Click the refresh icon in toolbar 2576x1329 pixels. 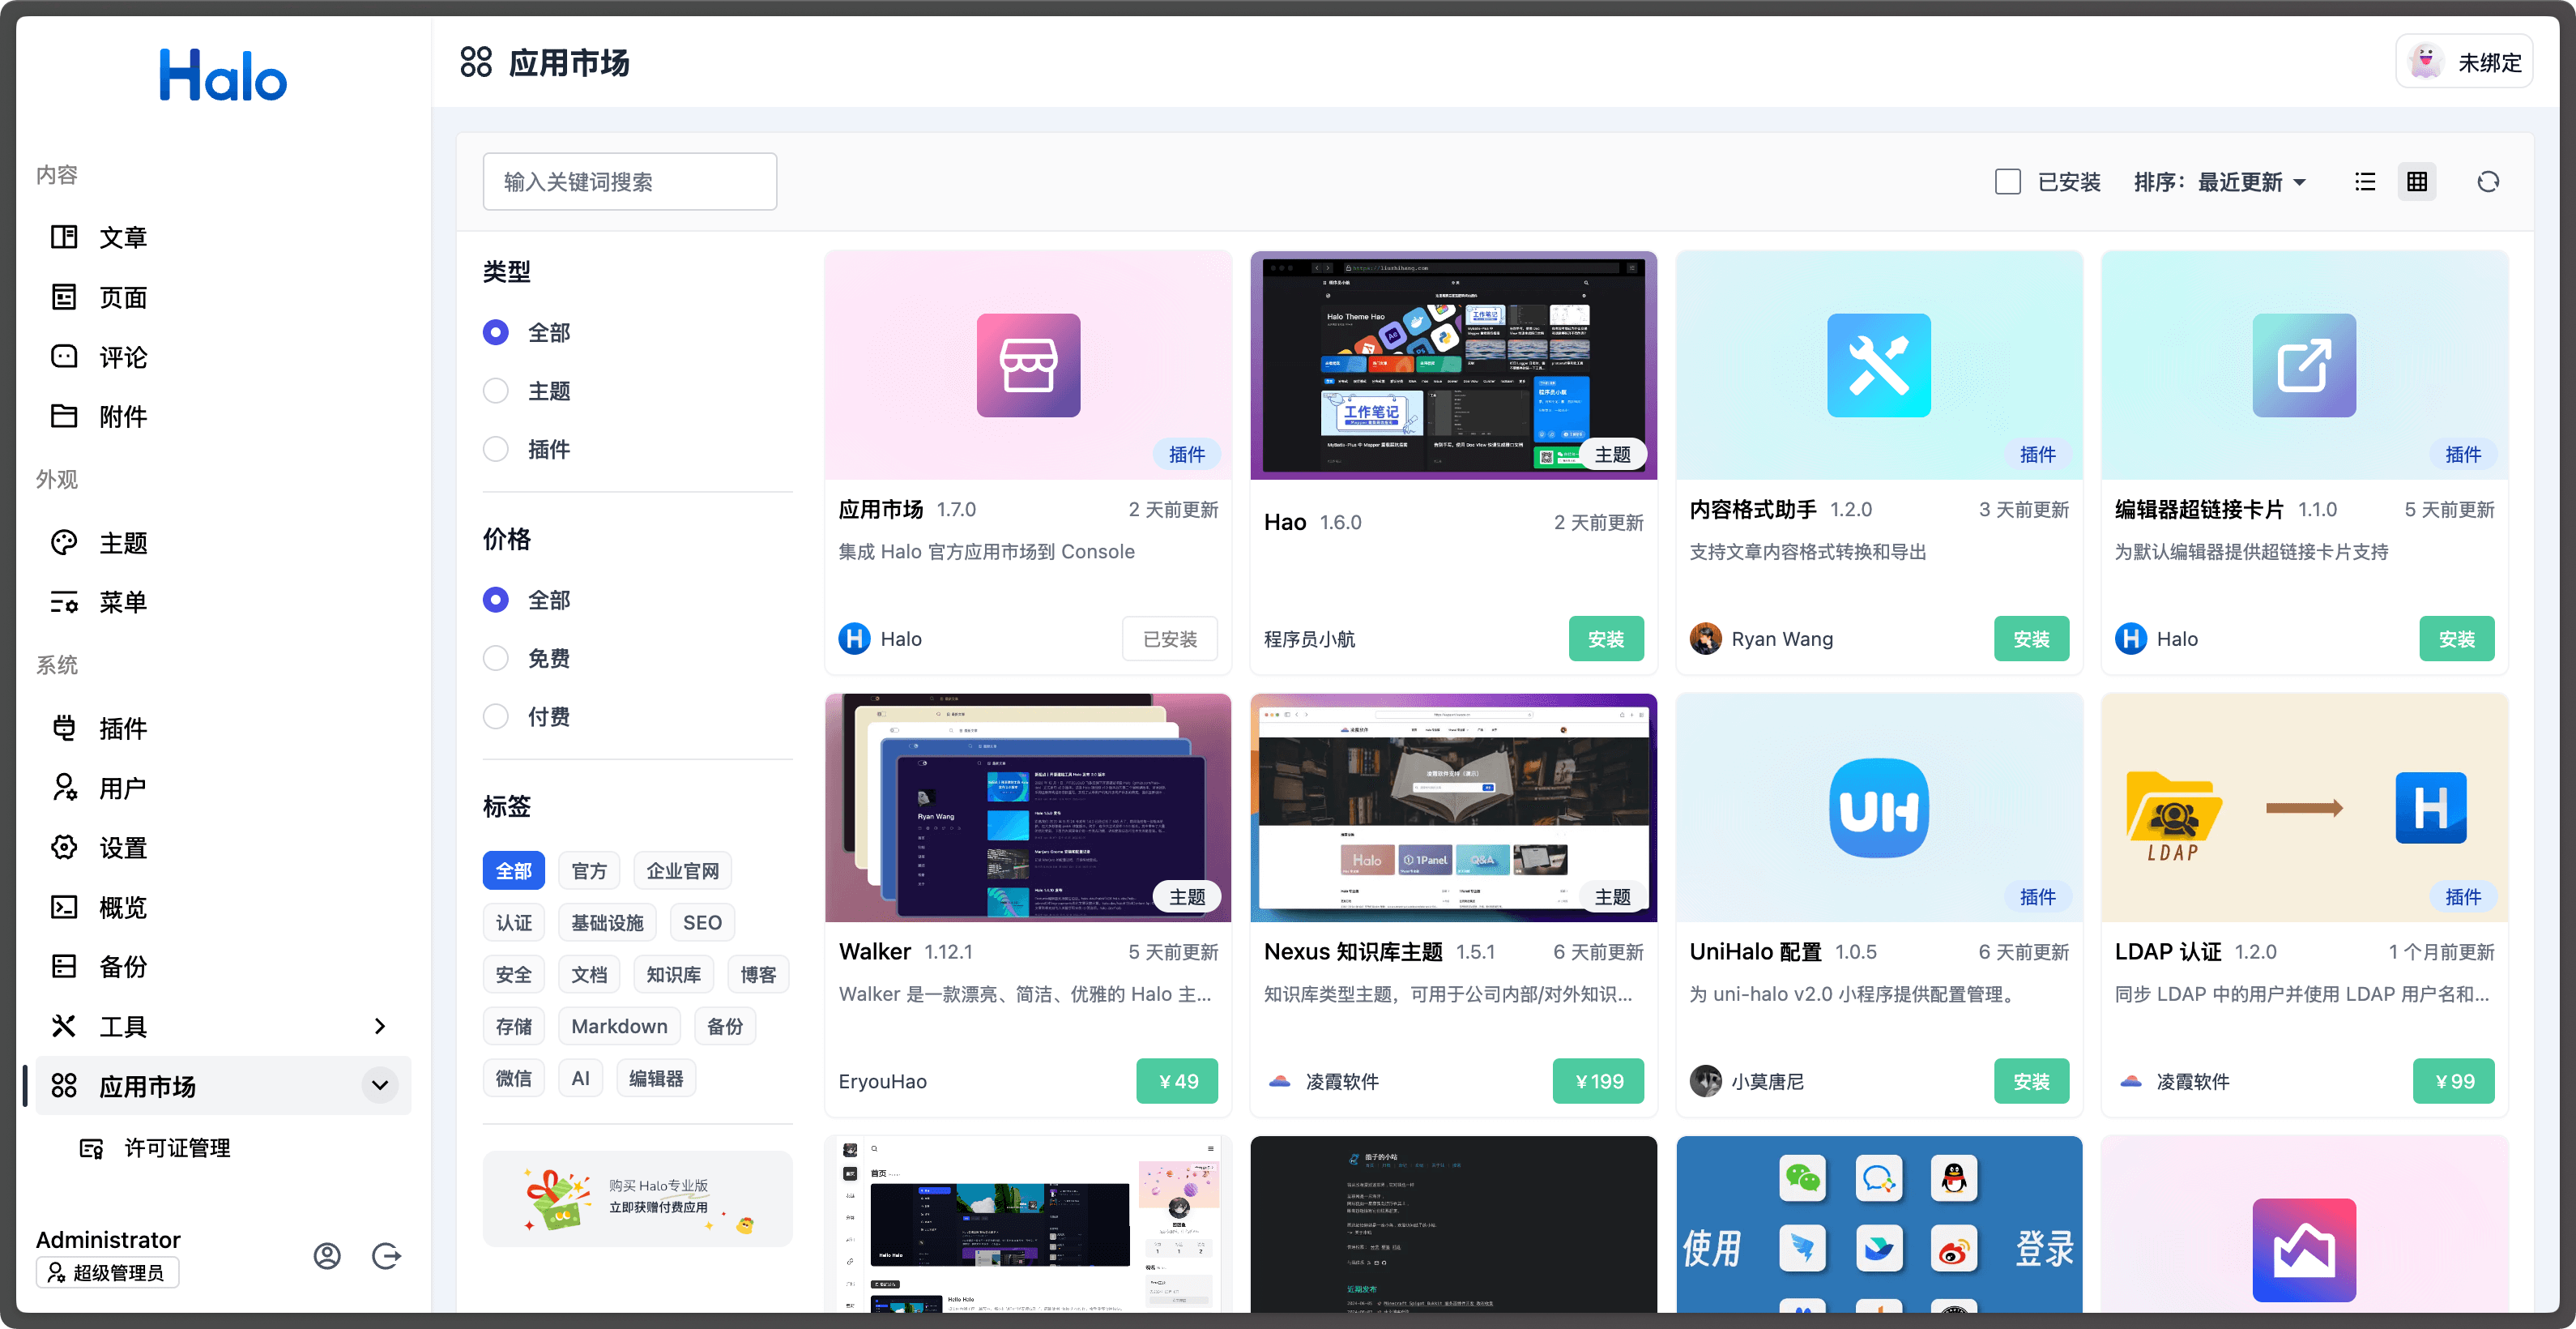coord(2488,182)
